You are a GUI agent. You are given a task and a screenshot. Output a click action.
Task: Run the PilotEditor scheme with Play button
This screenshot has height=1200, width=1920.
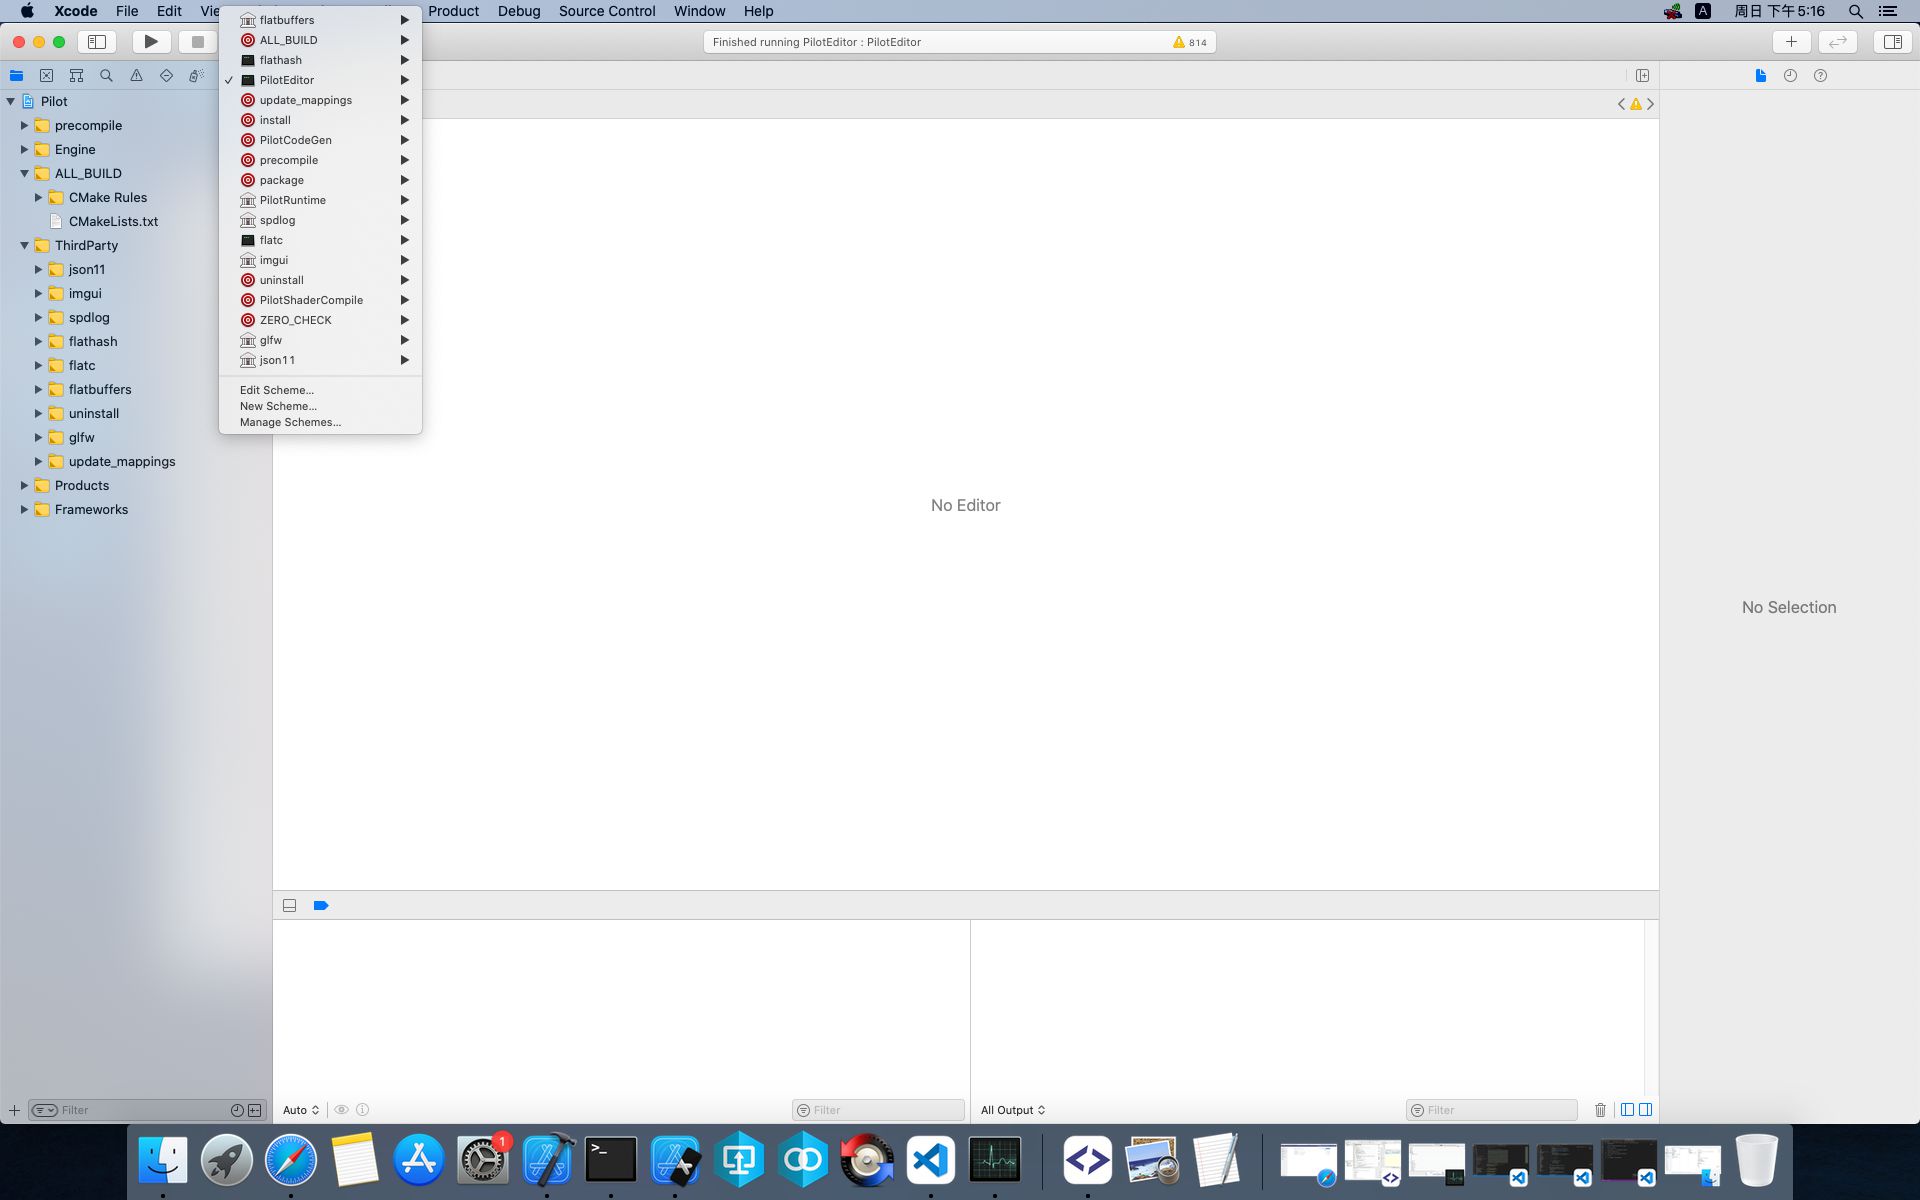pyautogui.click(x=151, y=42)
